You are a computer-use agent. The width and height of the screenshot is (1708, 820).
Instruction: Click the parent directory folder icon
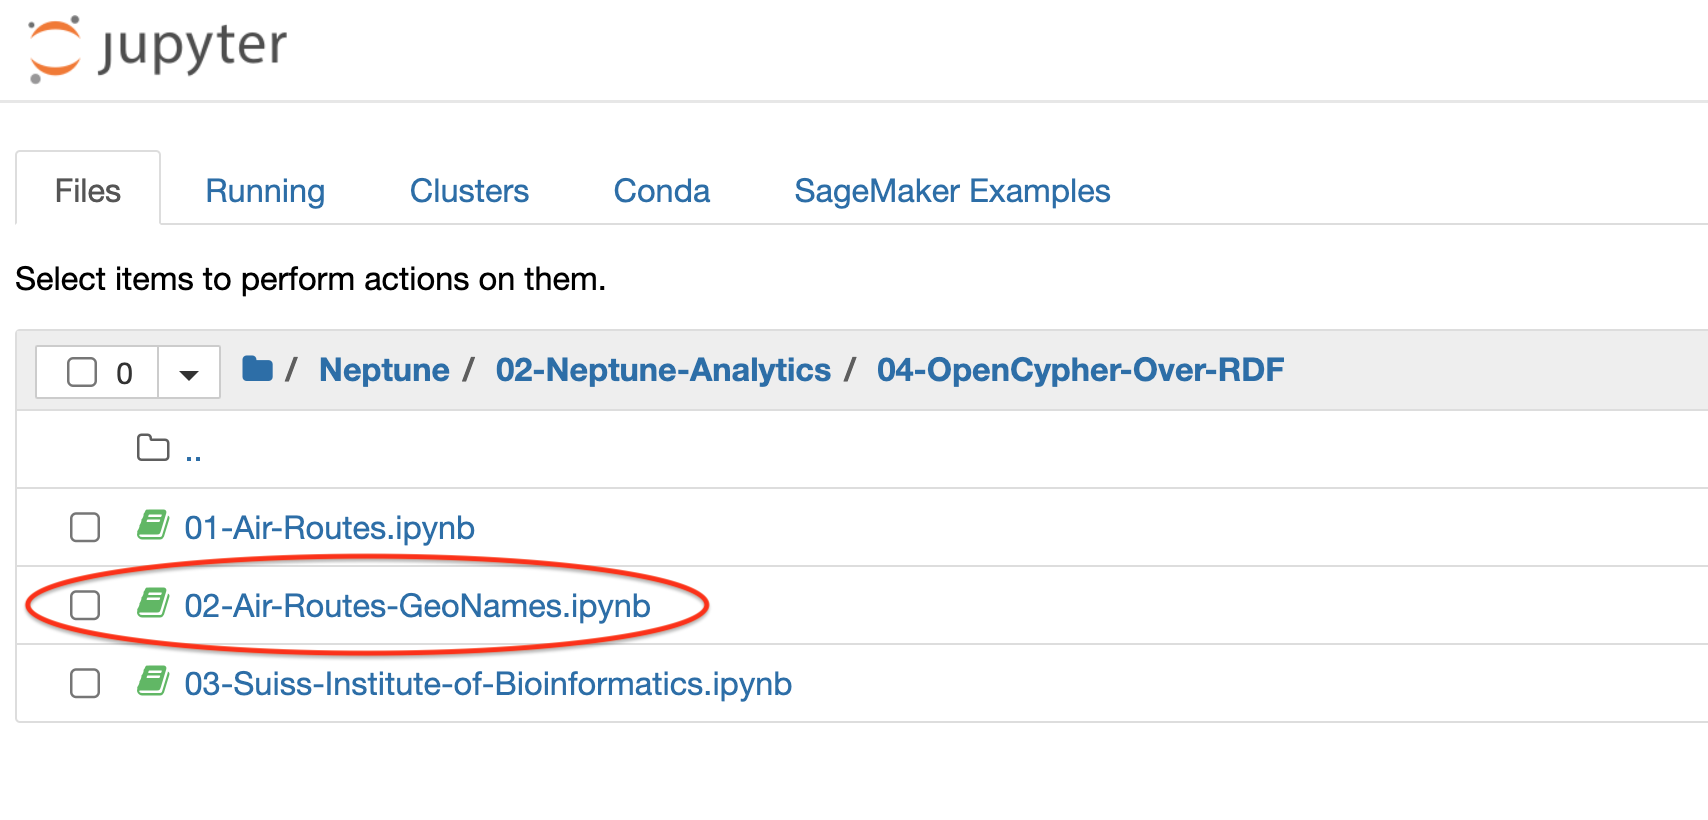pos(153,448)
